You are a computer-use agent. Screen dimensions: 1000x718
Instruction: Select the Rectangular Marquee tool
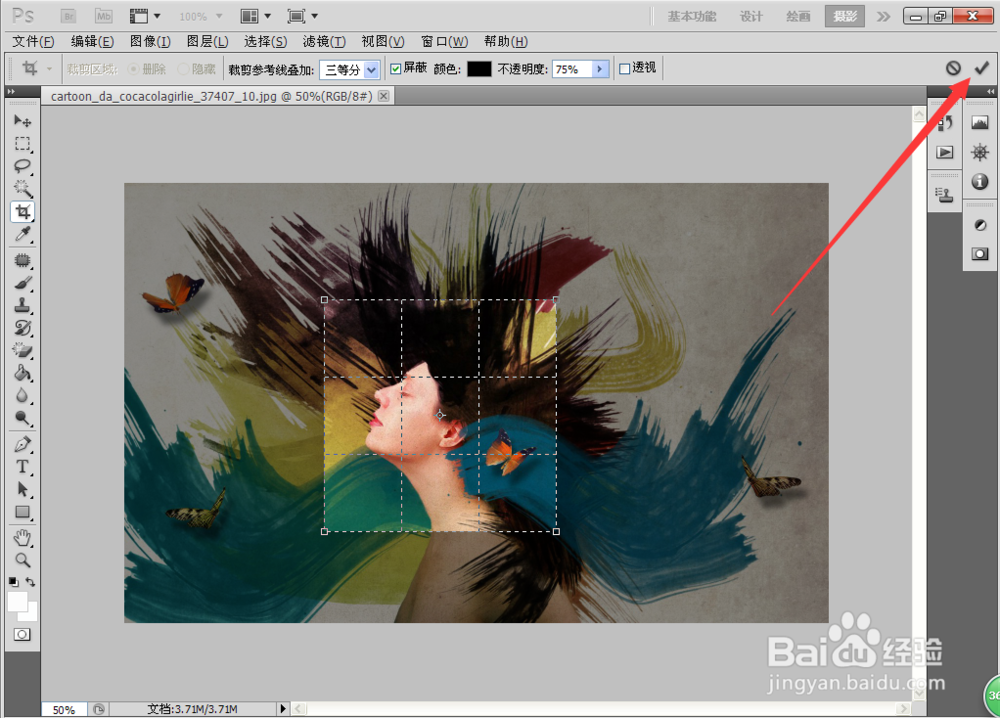(x=22, y=143)
